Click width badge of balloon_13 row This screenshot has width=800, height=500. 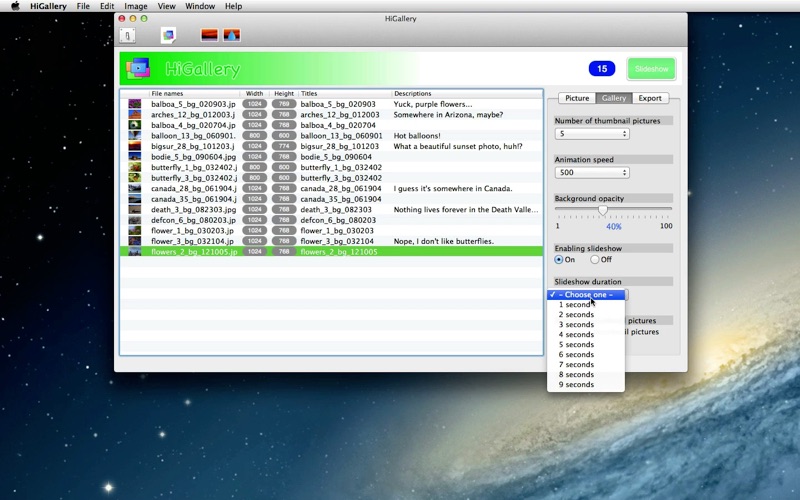pyautogui.click(x=255, y=136)
